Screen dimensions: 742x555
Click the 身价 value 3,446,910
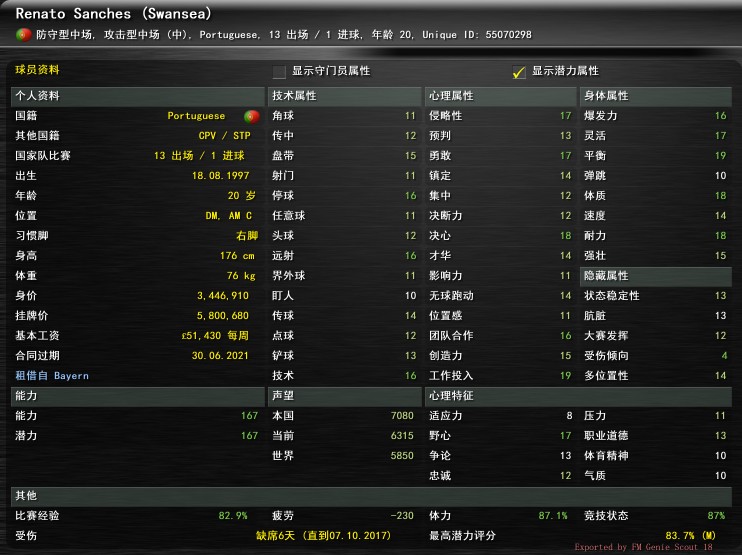[223, 296]
